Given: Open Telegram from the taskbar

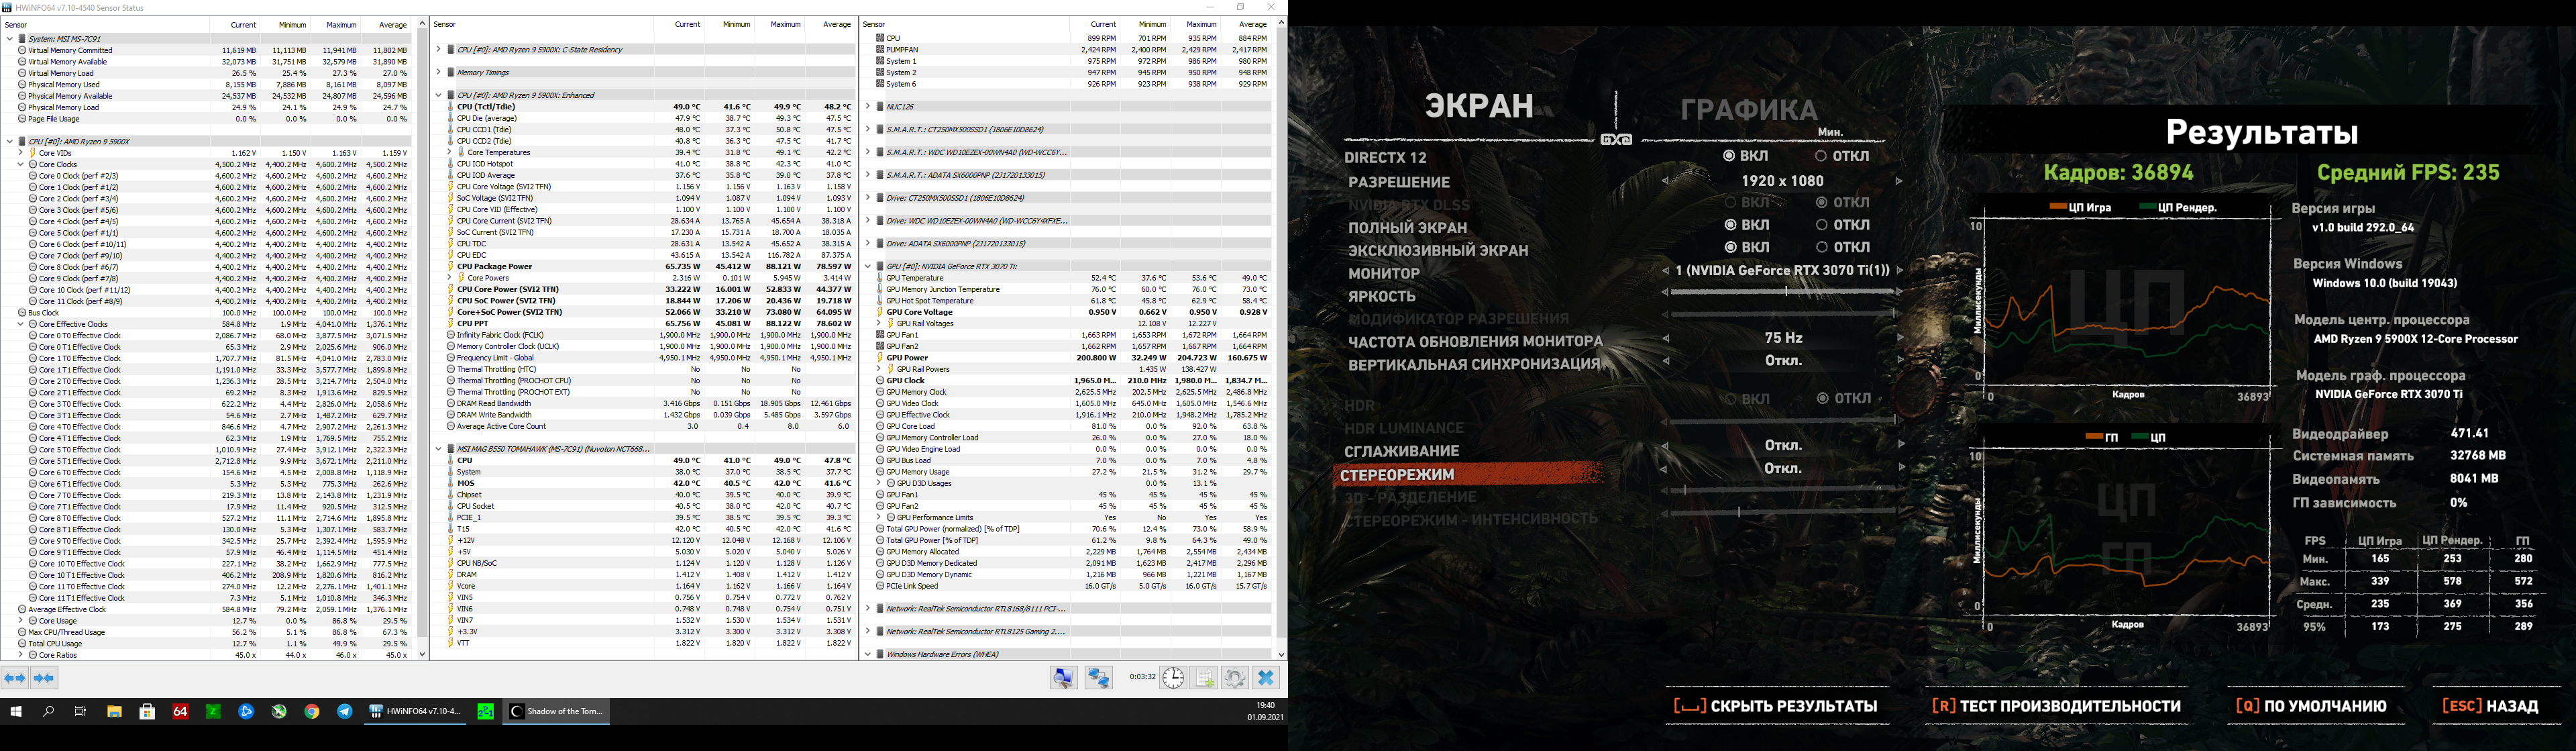Looking at the screenshot, I should pyautogui.click(x=345, y=712).
